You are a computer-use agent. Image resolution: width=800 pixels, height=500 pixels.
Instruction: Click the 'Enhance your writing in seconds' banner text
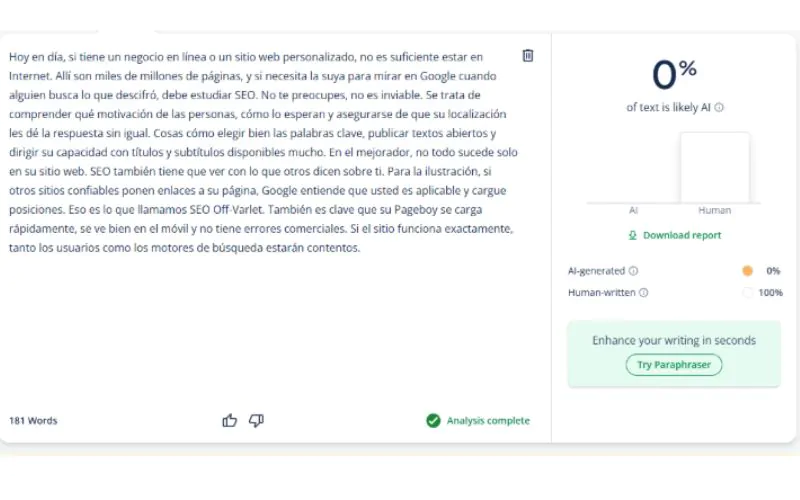(673, 340)
